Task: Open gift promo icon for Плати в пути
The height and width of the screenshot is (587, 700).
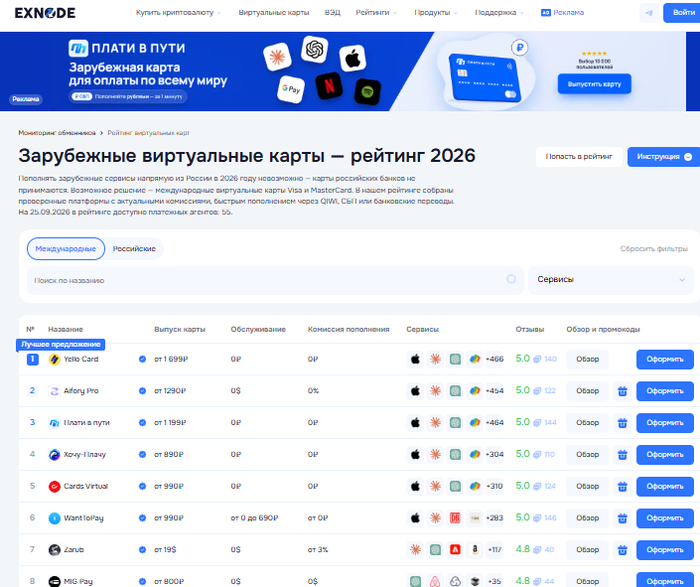Action: 622,423
